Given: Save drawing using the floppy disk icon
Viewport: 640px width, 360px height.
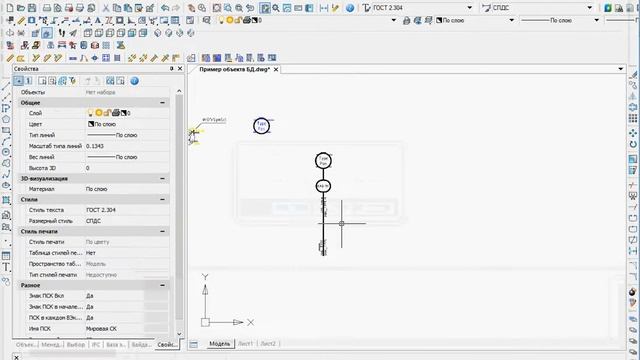Looking at the screenshot, I should (x=32, y=8).
